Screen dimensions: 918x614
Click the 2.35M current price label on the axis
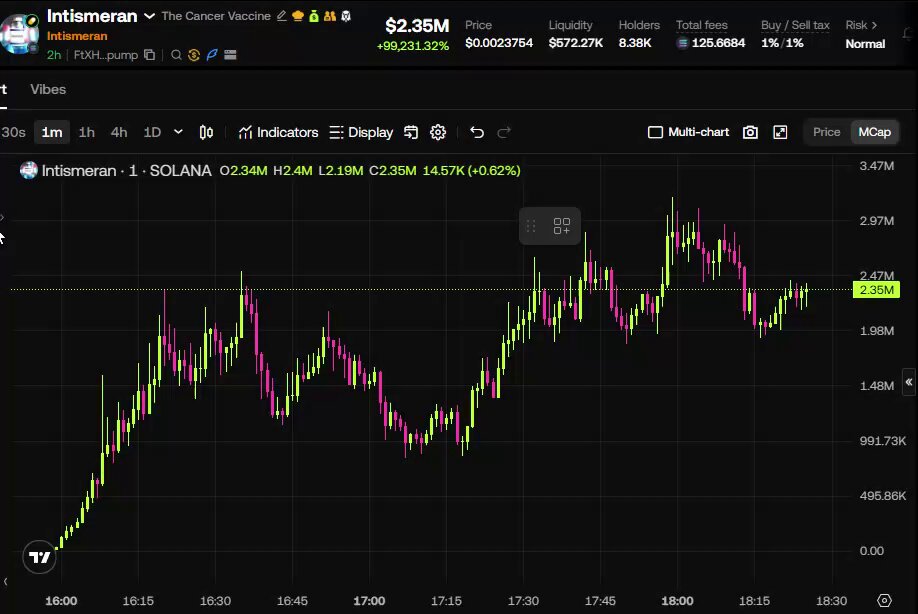[x=876, y=290]
